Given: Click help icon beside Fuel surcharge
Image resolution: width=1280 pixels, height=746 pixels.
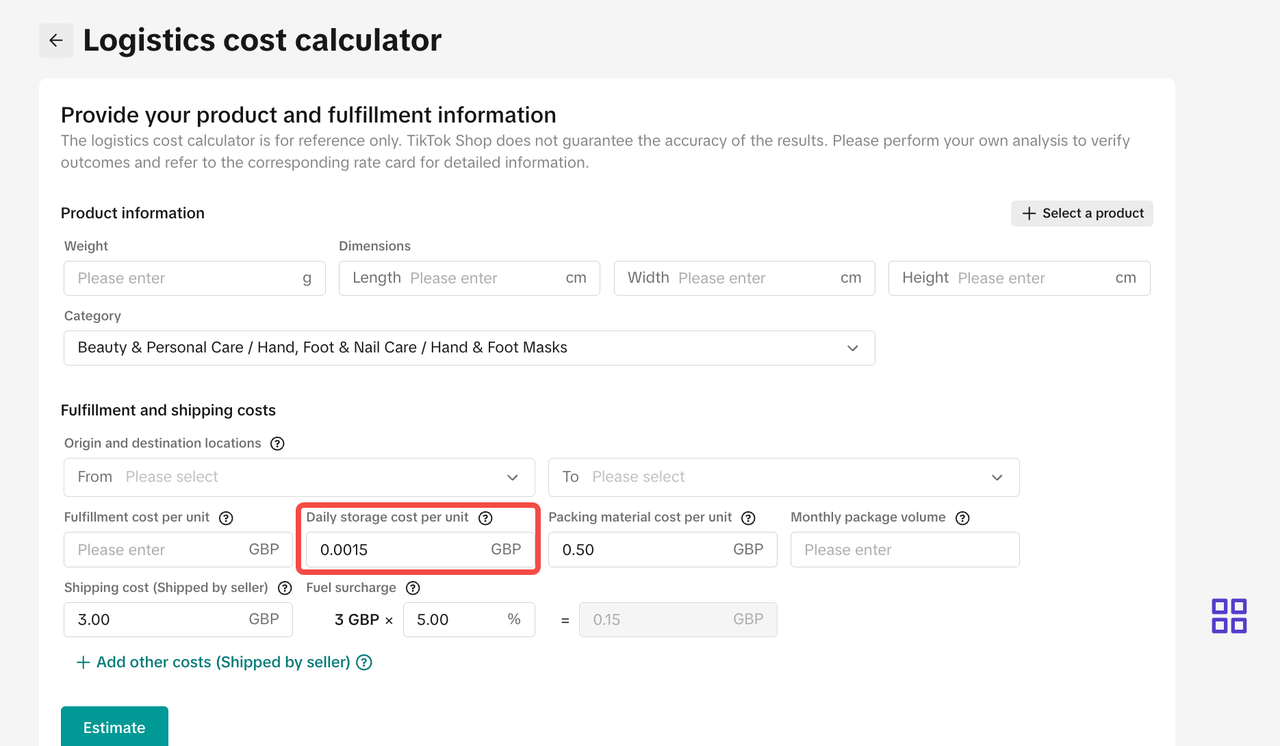Looking at the screenshot, I should [x=413, y=588].
